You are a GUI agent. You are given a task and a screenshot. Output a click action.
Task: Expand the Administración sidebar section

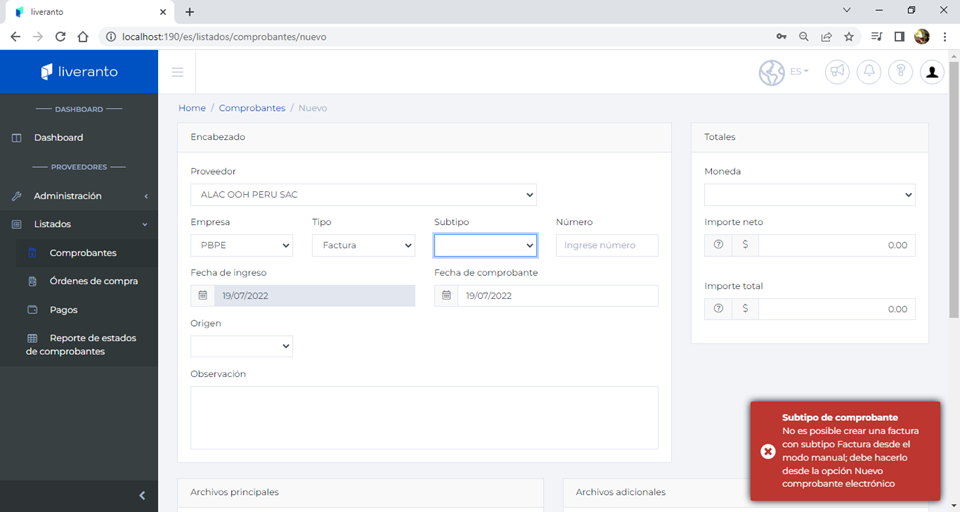(x=79, y=196)
